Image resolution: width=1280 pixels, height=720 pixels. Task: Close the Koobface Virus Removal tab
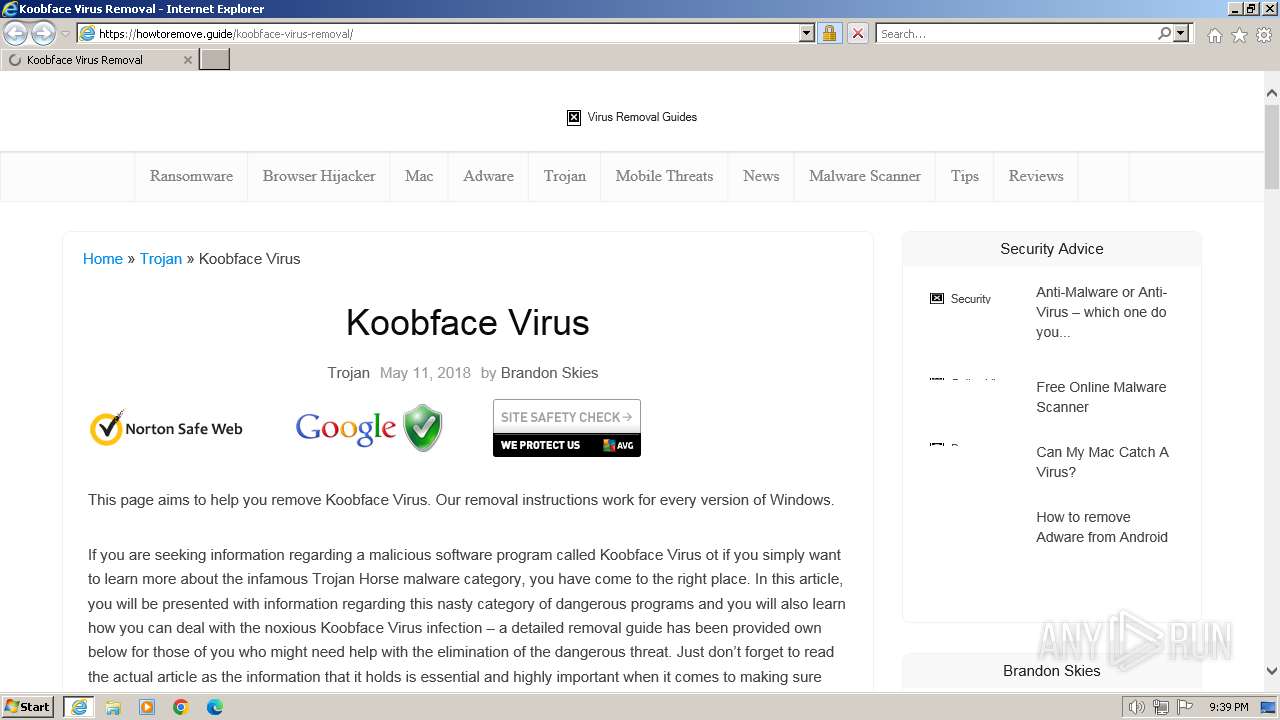pos(187,60)
